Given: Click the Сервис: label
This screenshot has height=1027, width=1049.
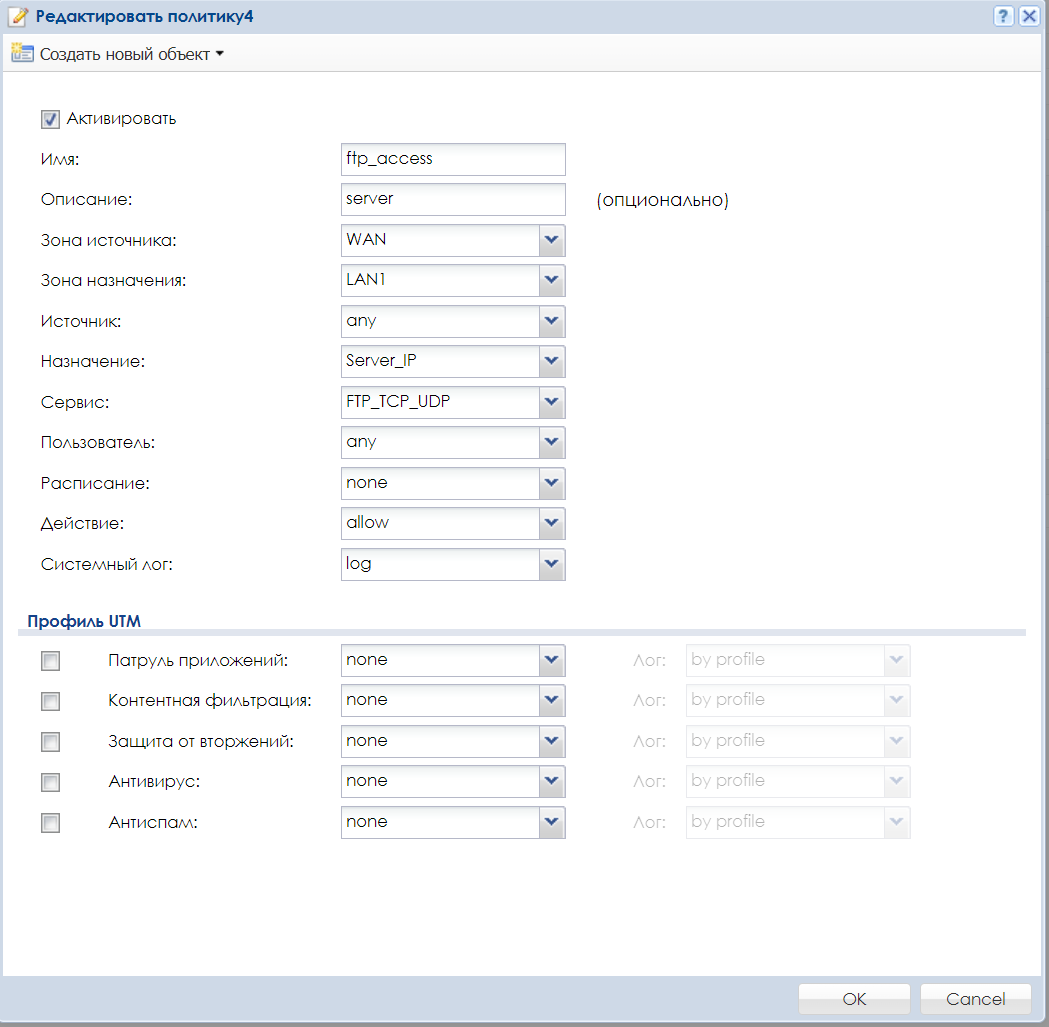Looking at the screenshot, I should click(x=75, y=402).
